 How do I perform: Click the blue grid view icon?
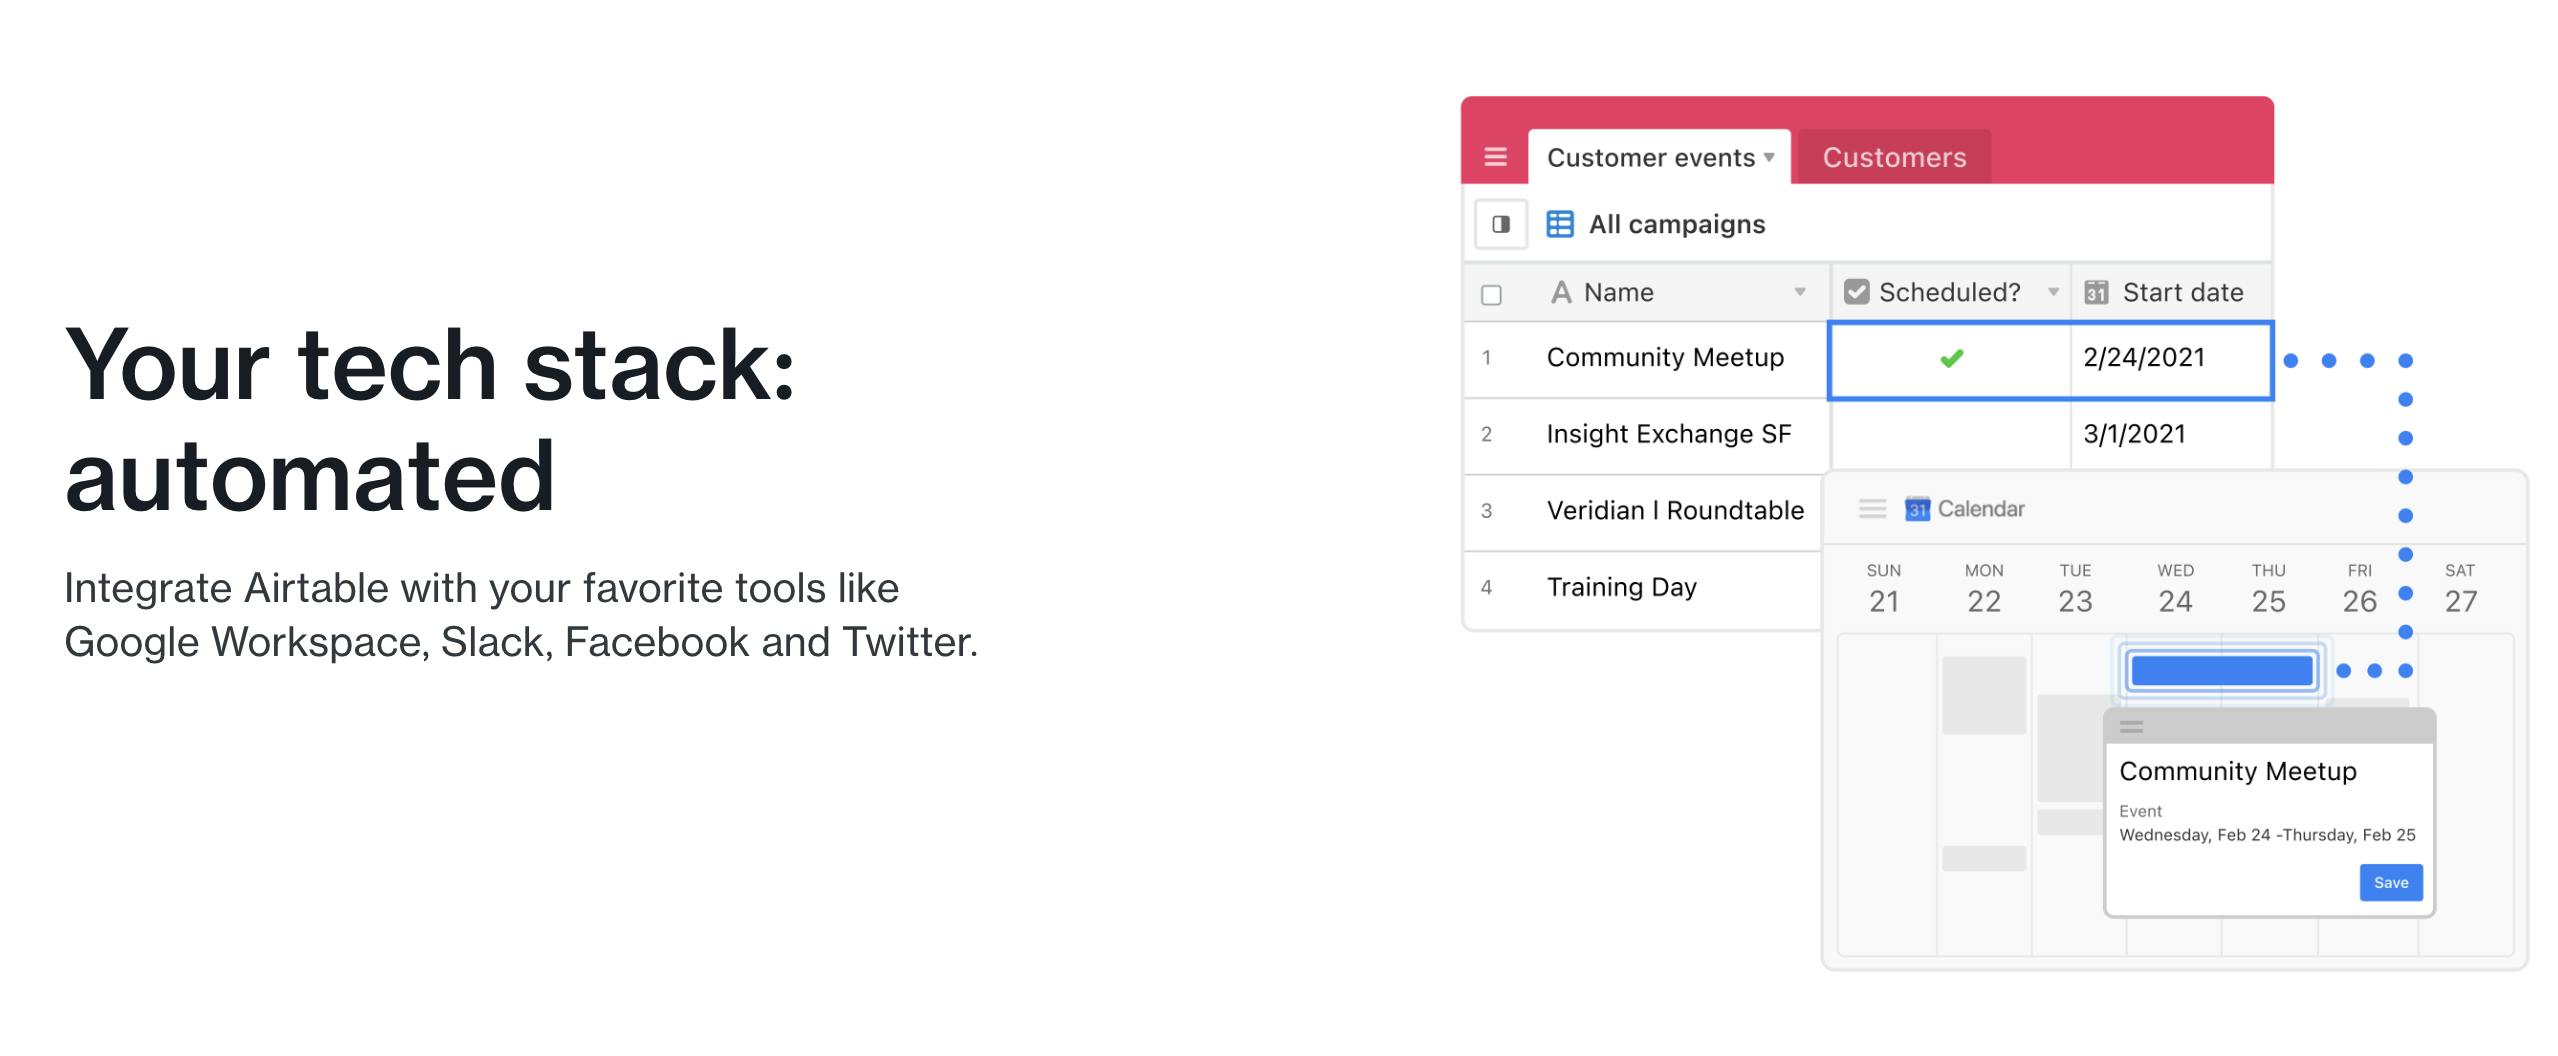(x=1560, y=224)
